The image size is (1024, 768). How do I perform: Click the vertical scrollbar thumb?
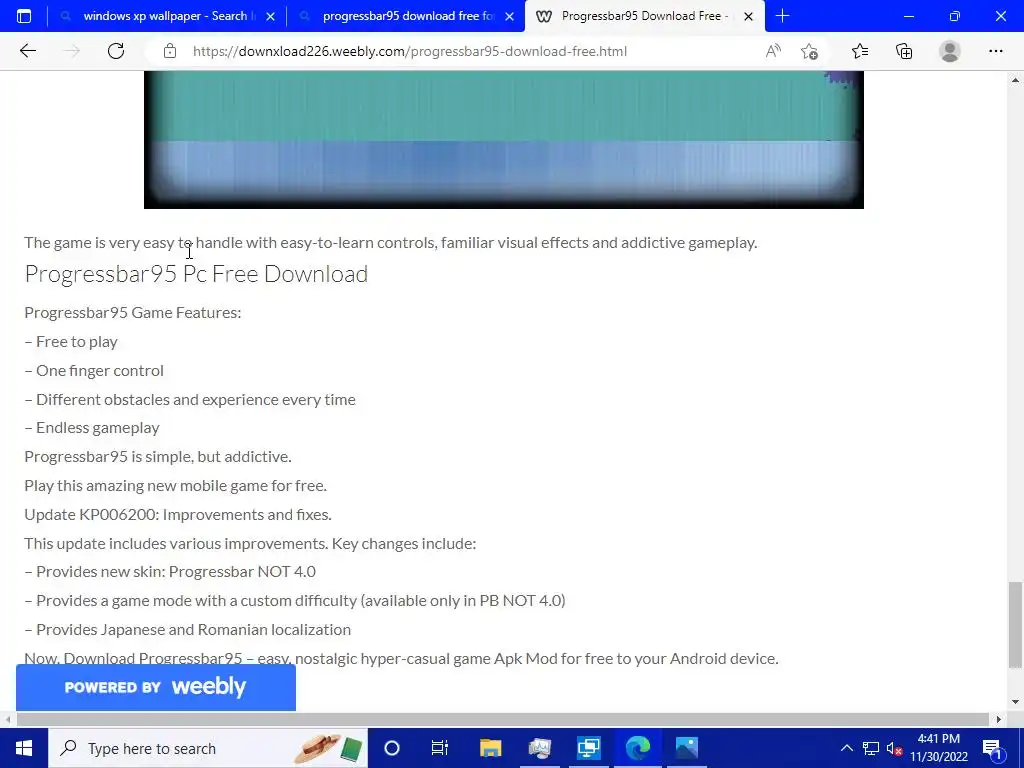(1015, 625)
